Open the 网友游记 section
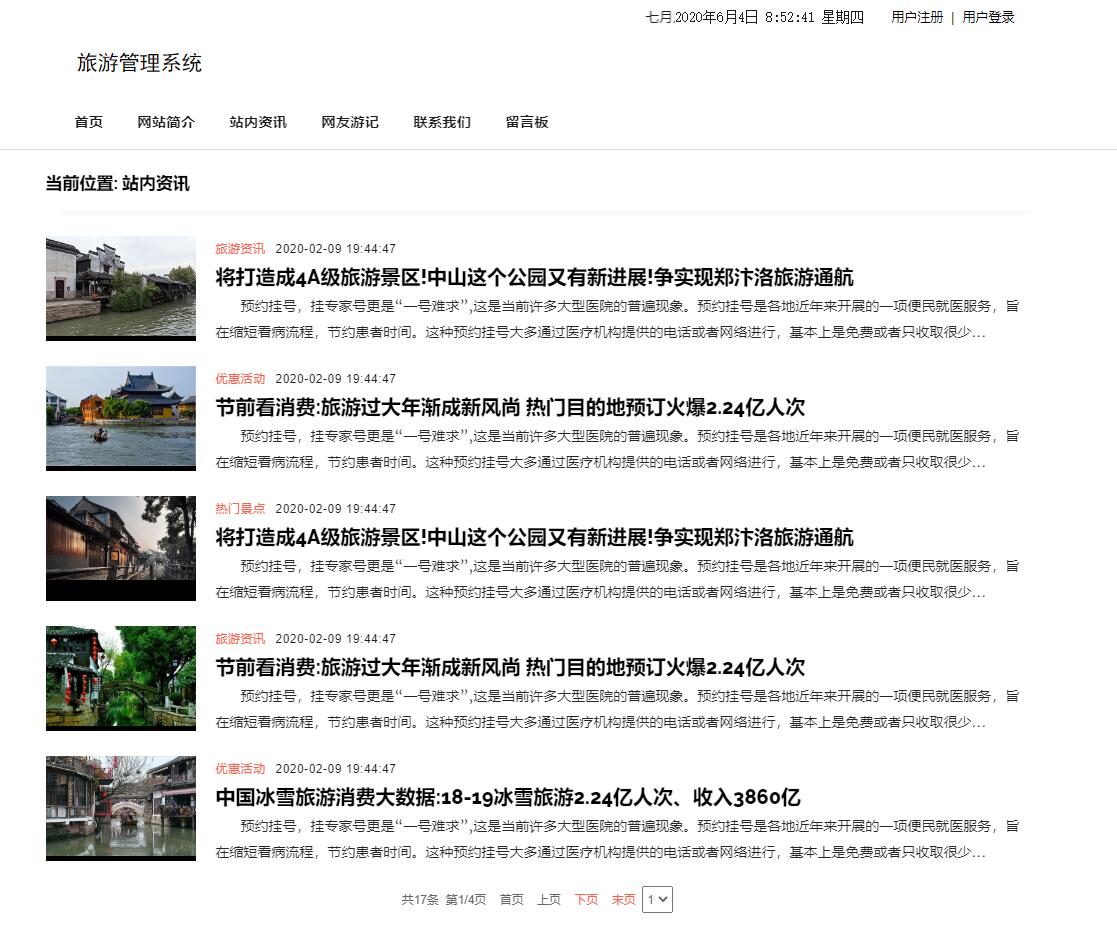The width and height of the screenshot is (1117, 930). 349,122
